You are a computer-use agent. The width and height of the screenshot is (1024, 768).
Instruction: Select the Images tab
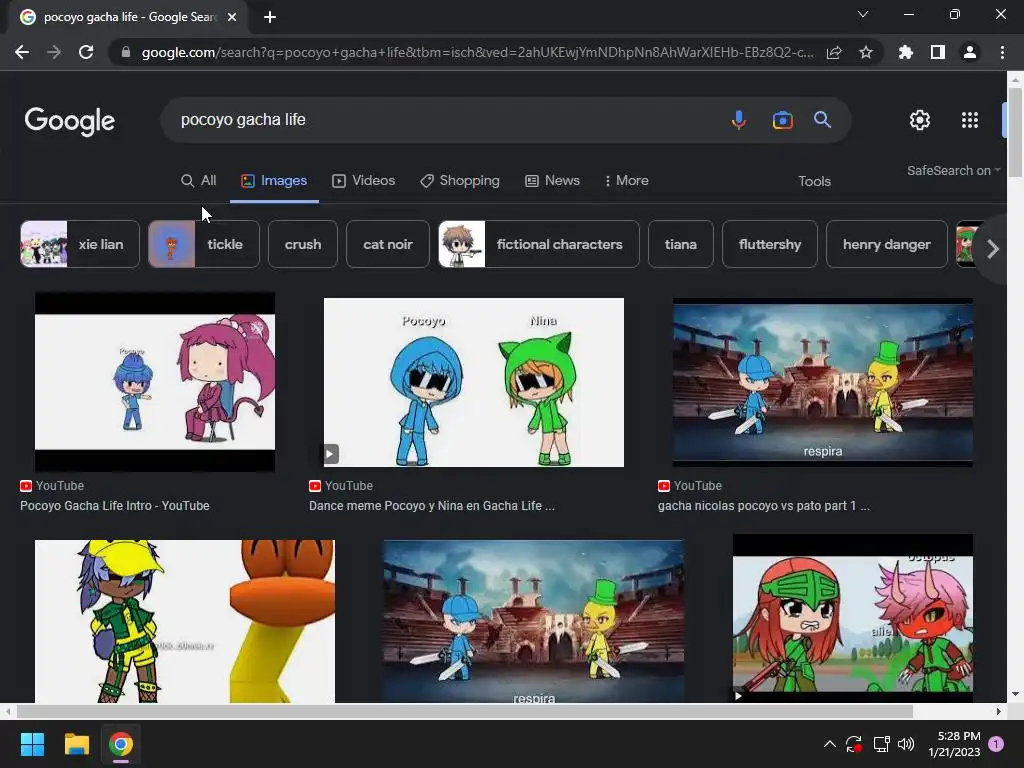274,181
